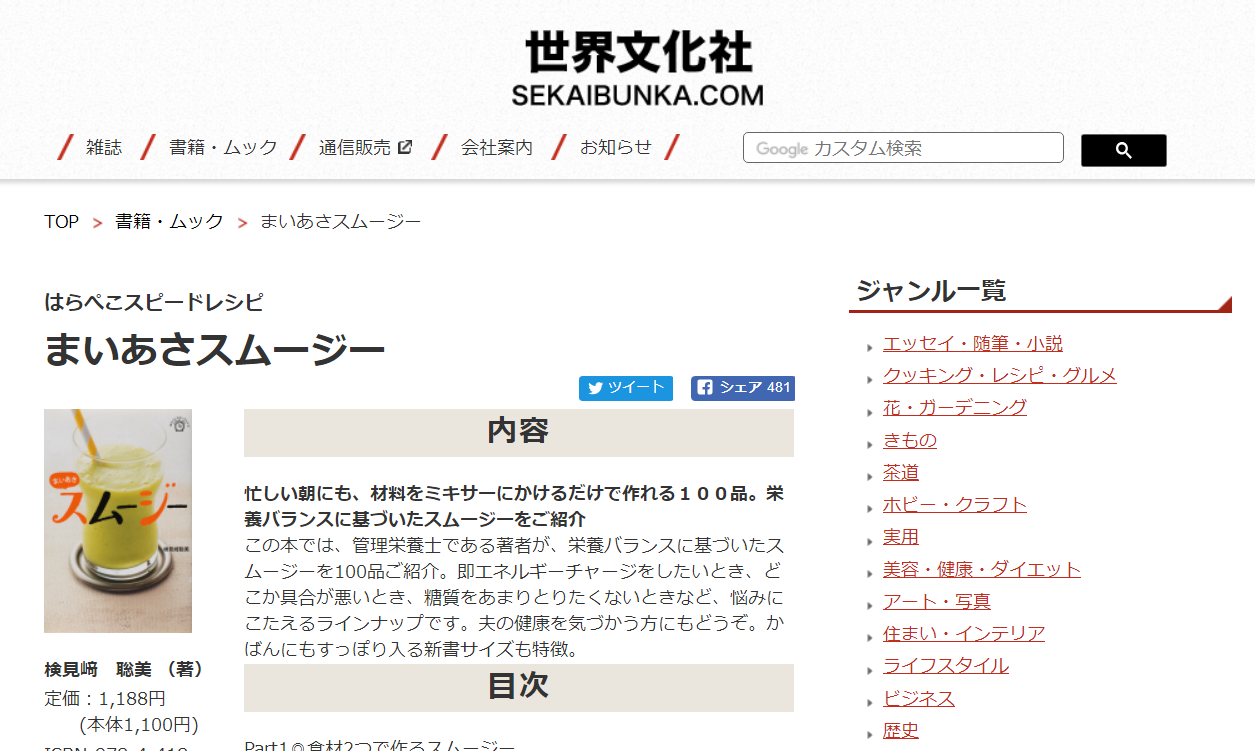This screenshot has height=751, width=1255.
Task: Select the 花・ガーデニング genre link
Action: click(955, 408)
